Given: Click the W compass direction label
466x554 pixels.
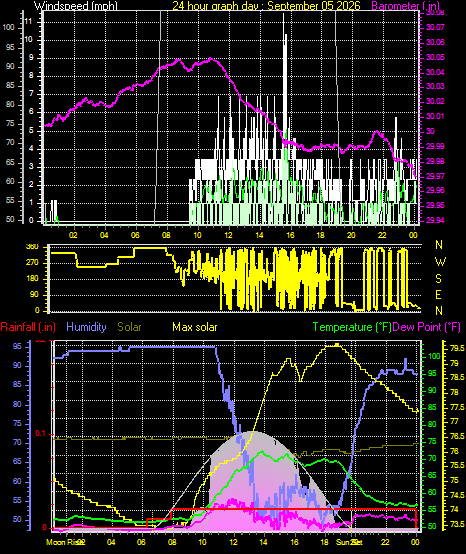Looking at the screenshot, I should (x=440, y=262).
